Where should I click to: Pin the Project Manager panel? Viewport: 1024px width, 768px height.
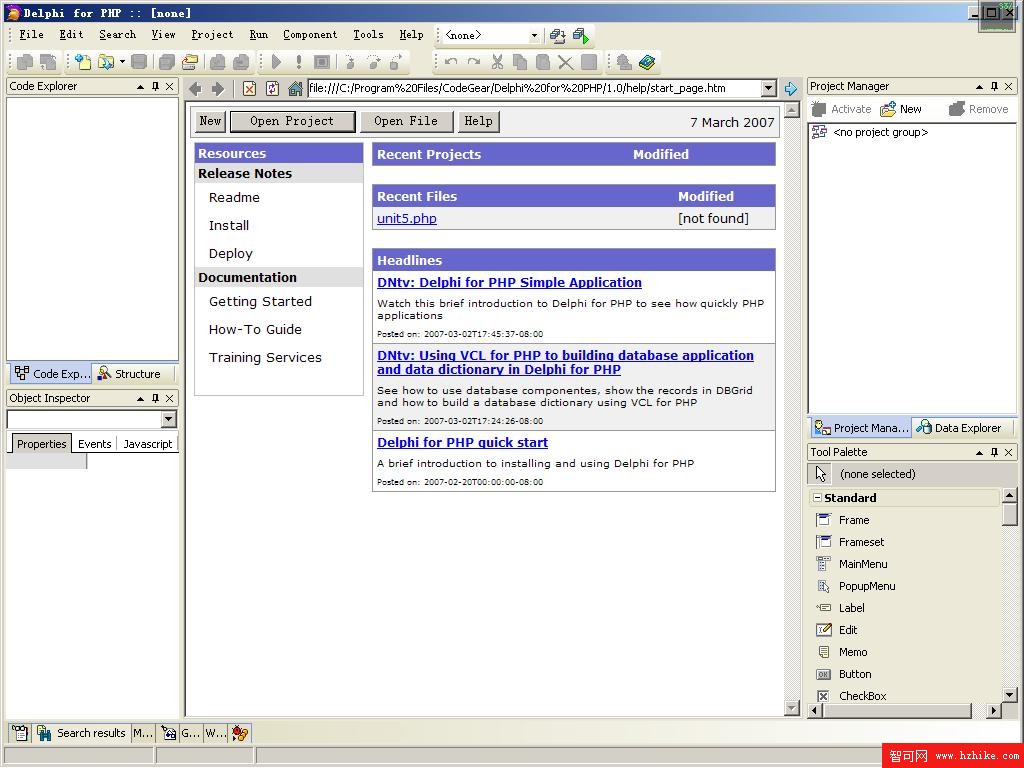click(995, 86)
